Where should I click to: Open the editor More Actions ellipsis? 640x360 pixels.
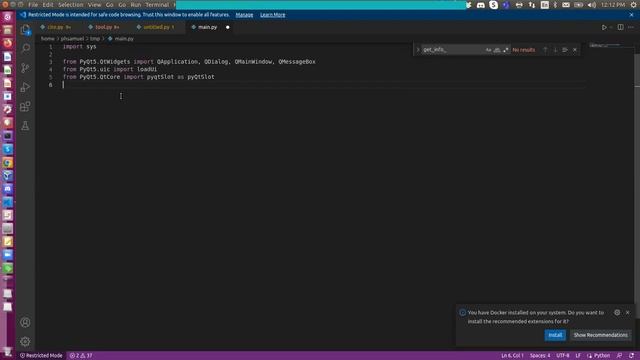(631, 27)
